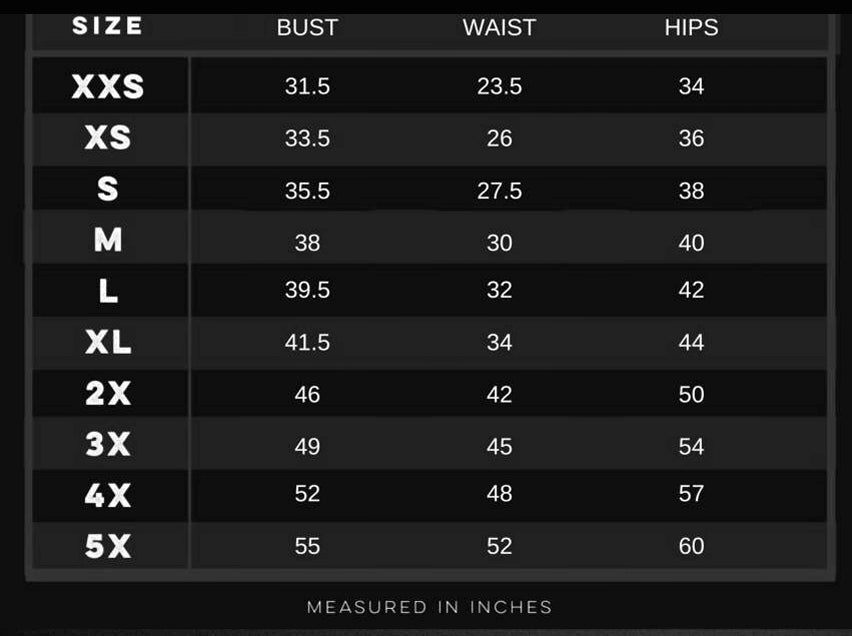
Task: Select the HIPS column header
Action: click(x=691, y=28)
